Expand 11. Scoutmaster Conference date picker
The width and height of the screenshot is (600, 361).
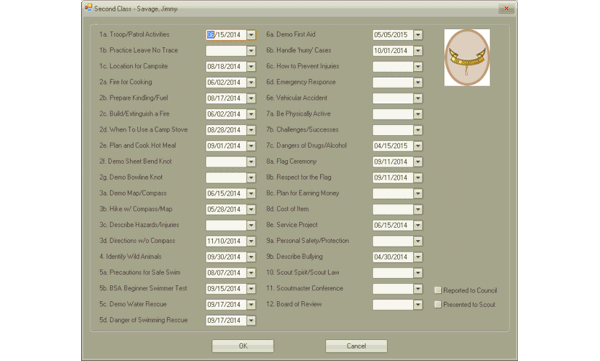(x=418, y=289)
